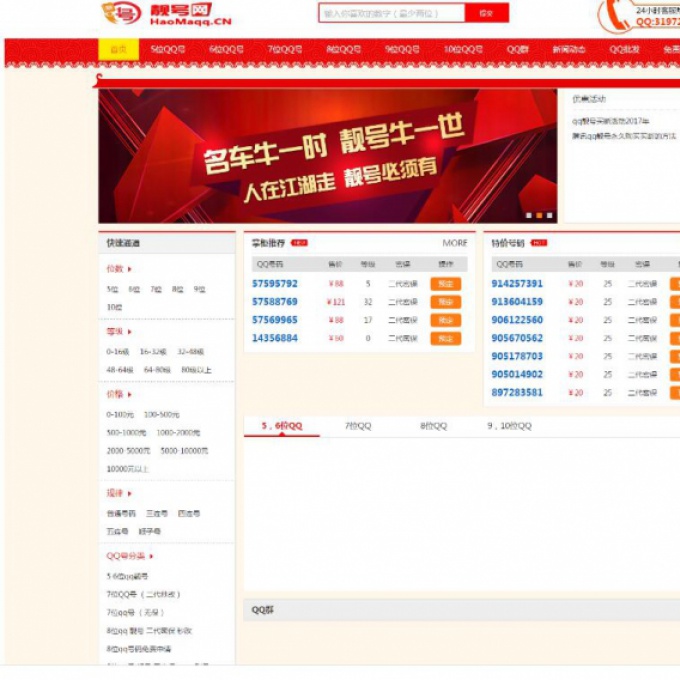This screenshot has height=680, width=680.
Task: Filter by 7位 digit count
Action: click(x=156, y=289)
